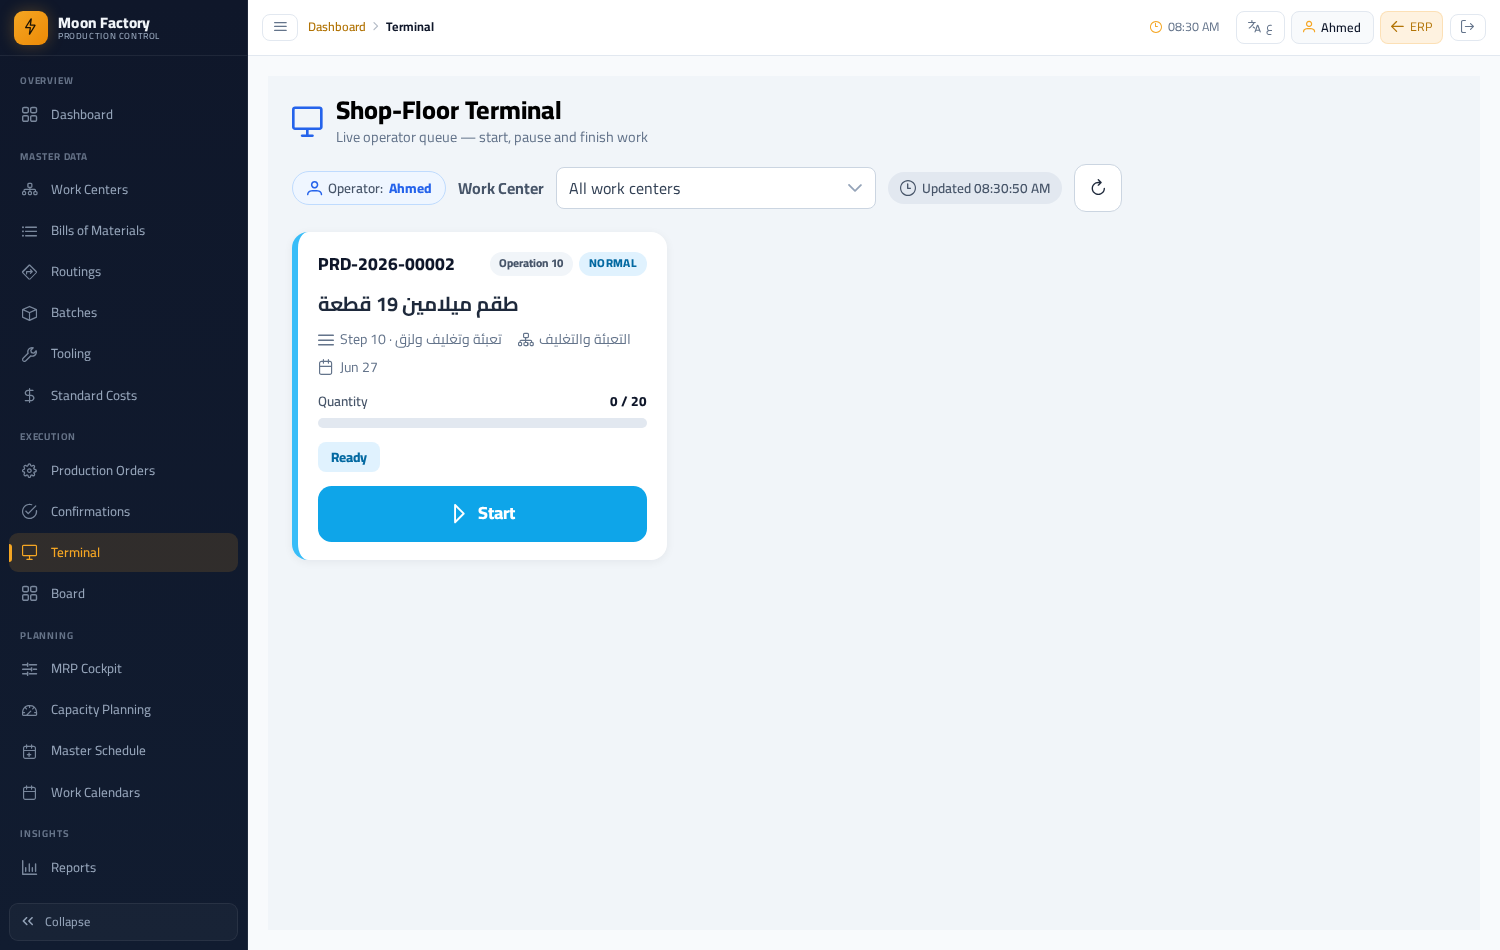The width and height of the screenshot is (1500, 950).
Task: Click the Dashboard breadcrumb link
Action: coord(336,27)
